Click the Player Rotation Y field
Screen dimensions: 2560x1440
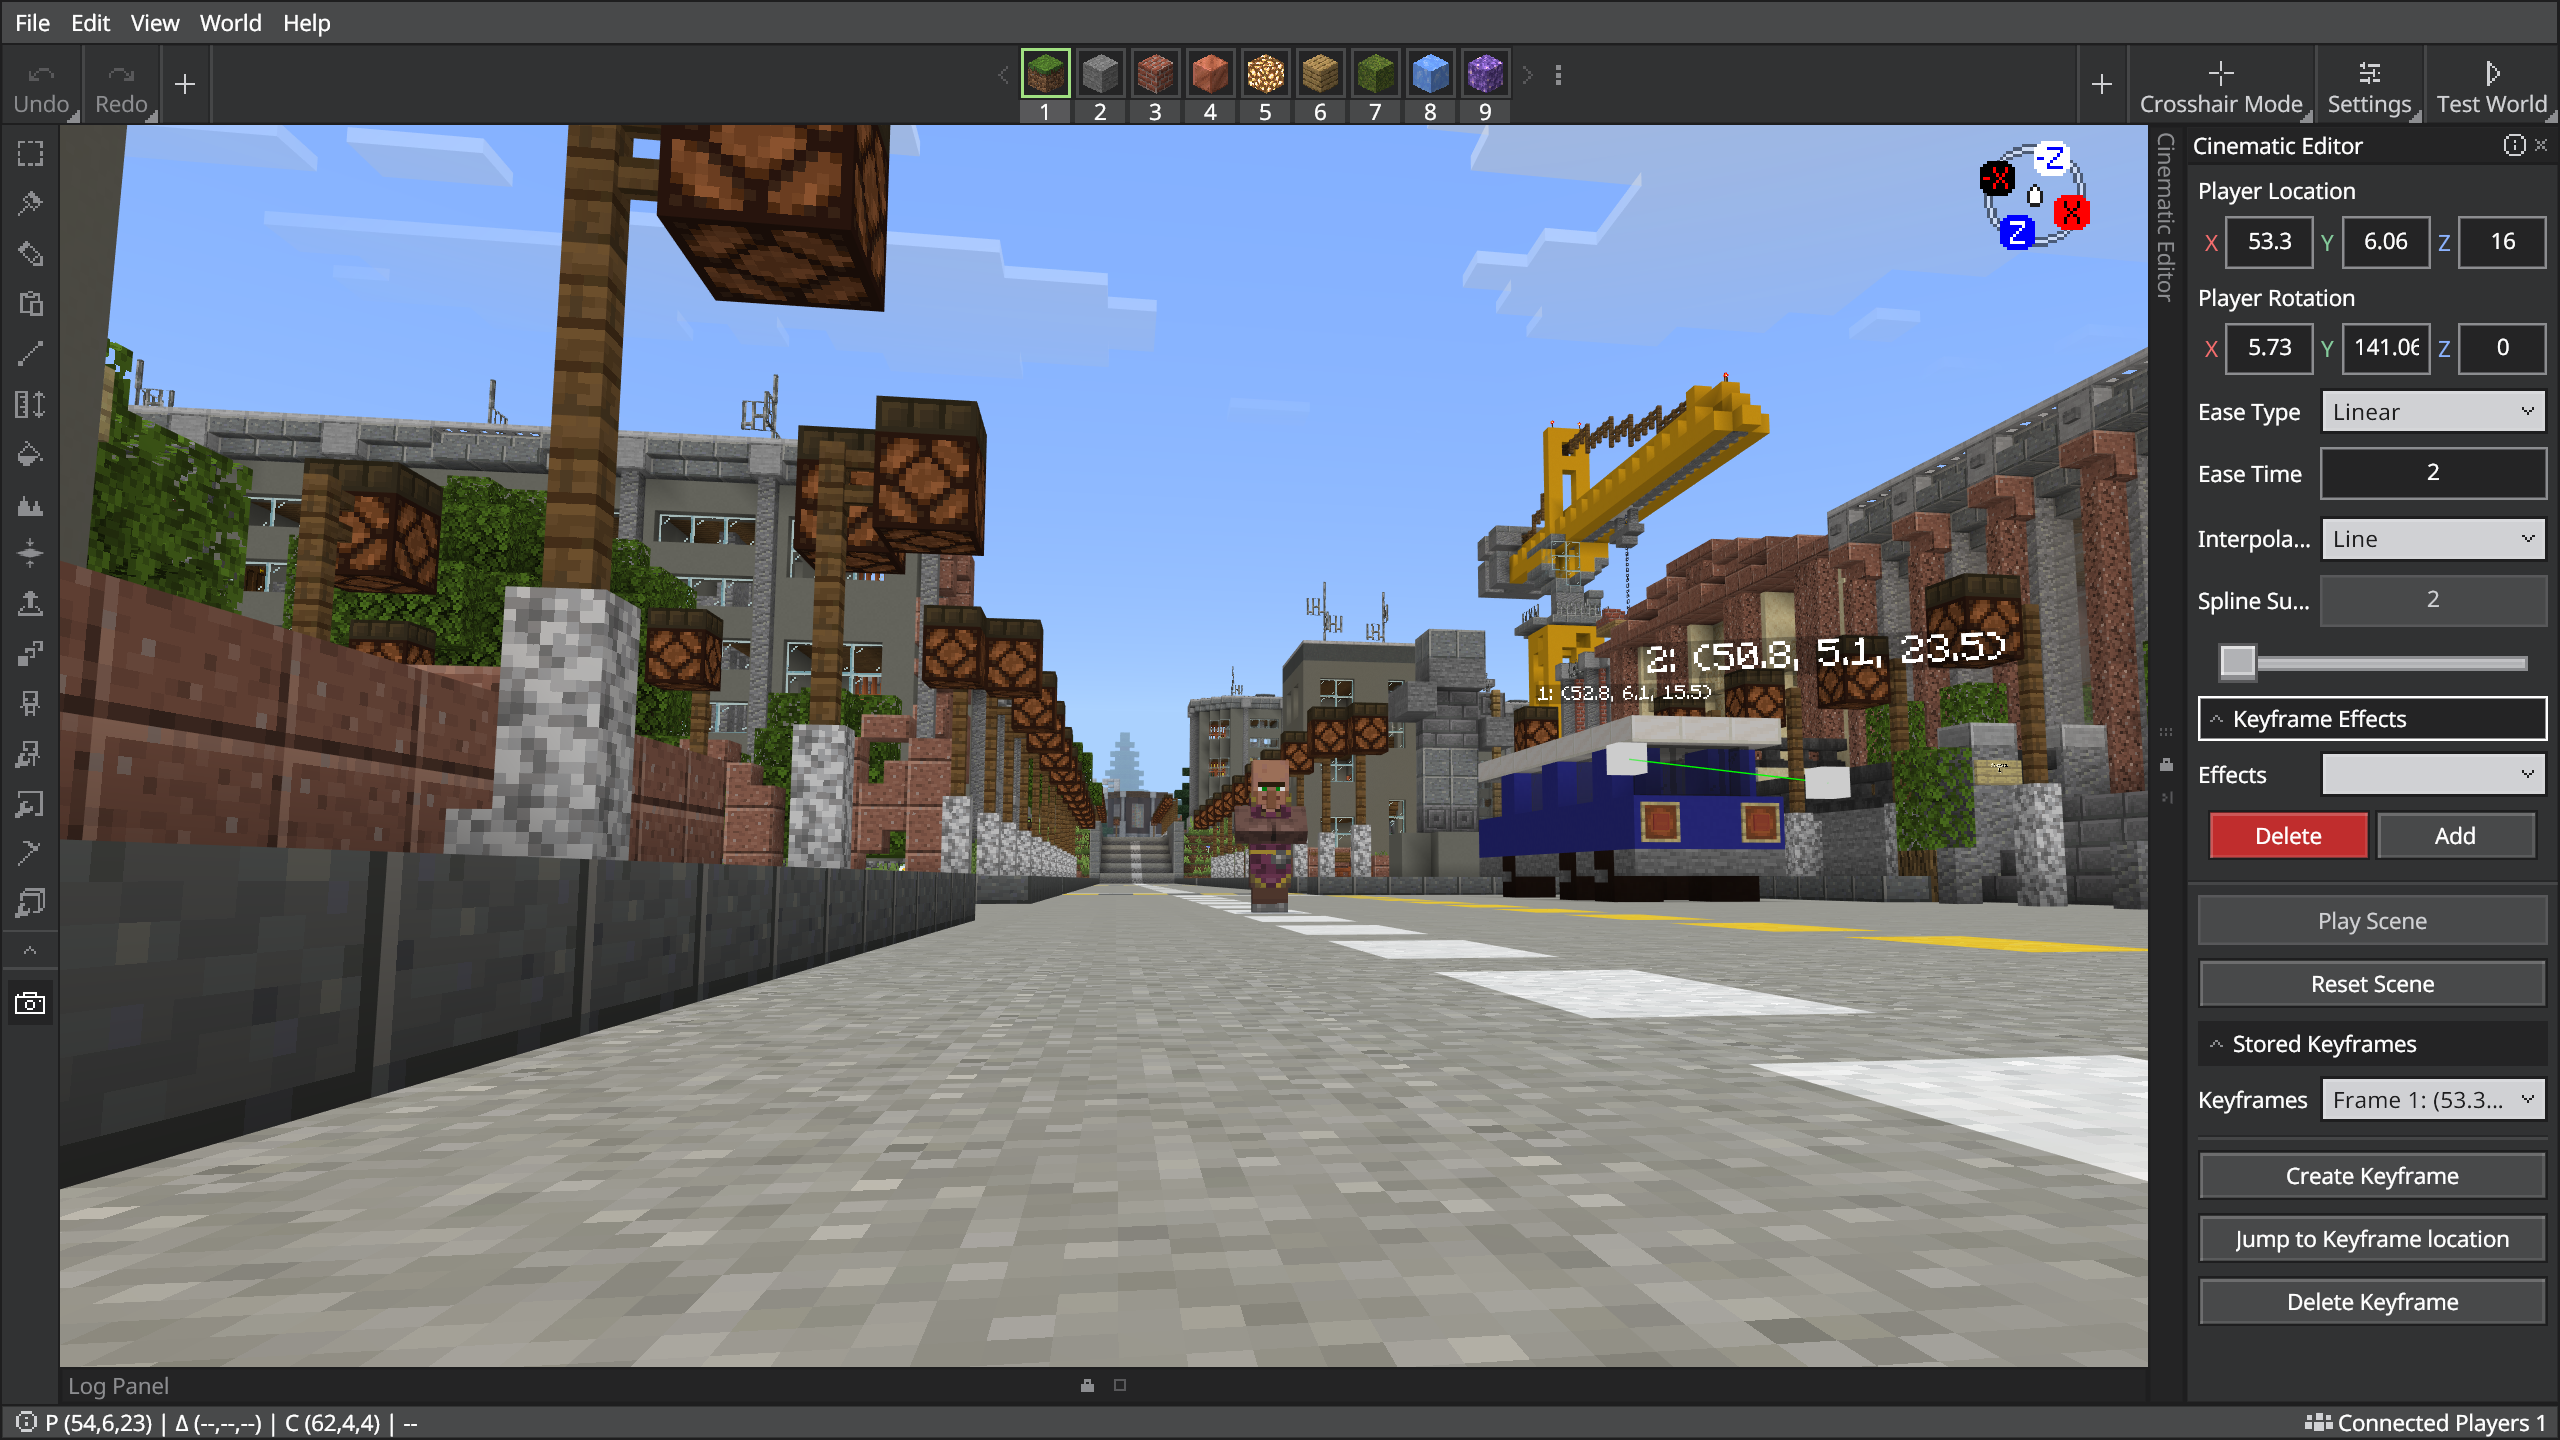point(2386,348)
